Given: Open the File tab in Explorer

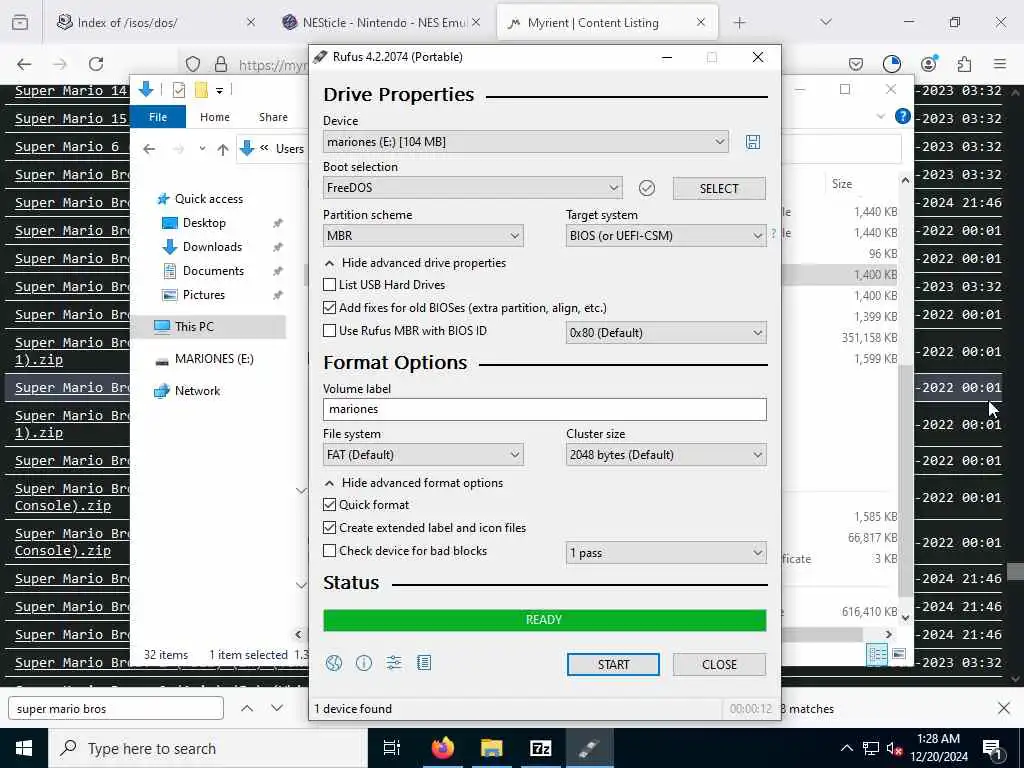Looking at the screenshot, I should click(x=158, y=117).
